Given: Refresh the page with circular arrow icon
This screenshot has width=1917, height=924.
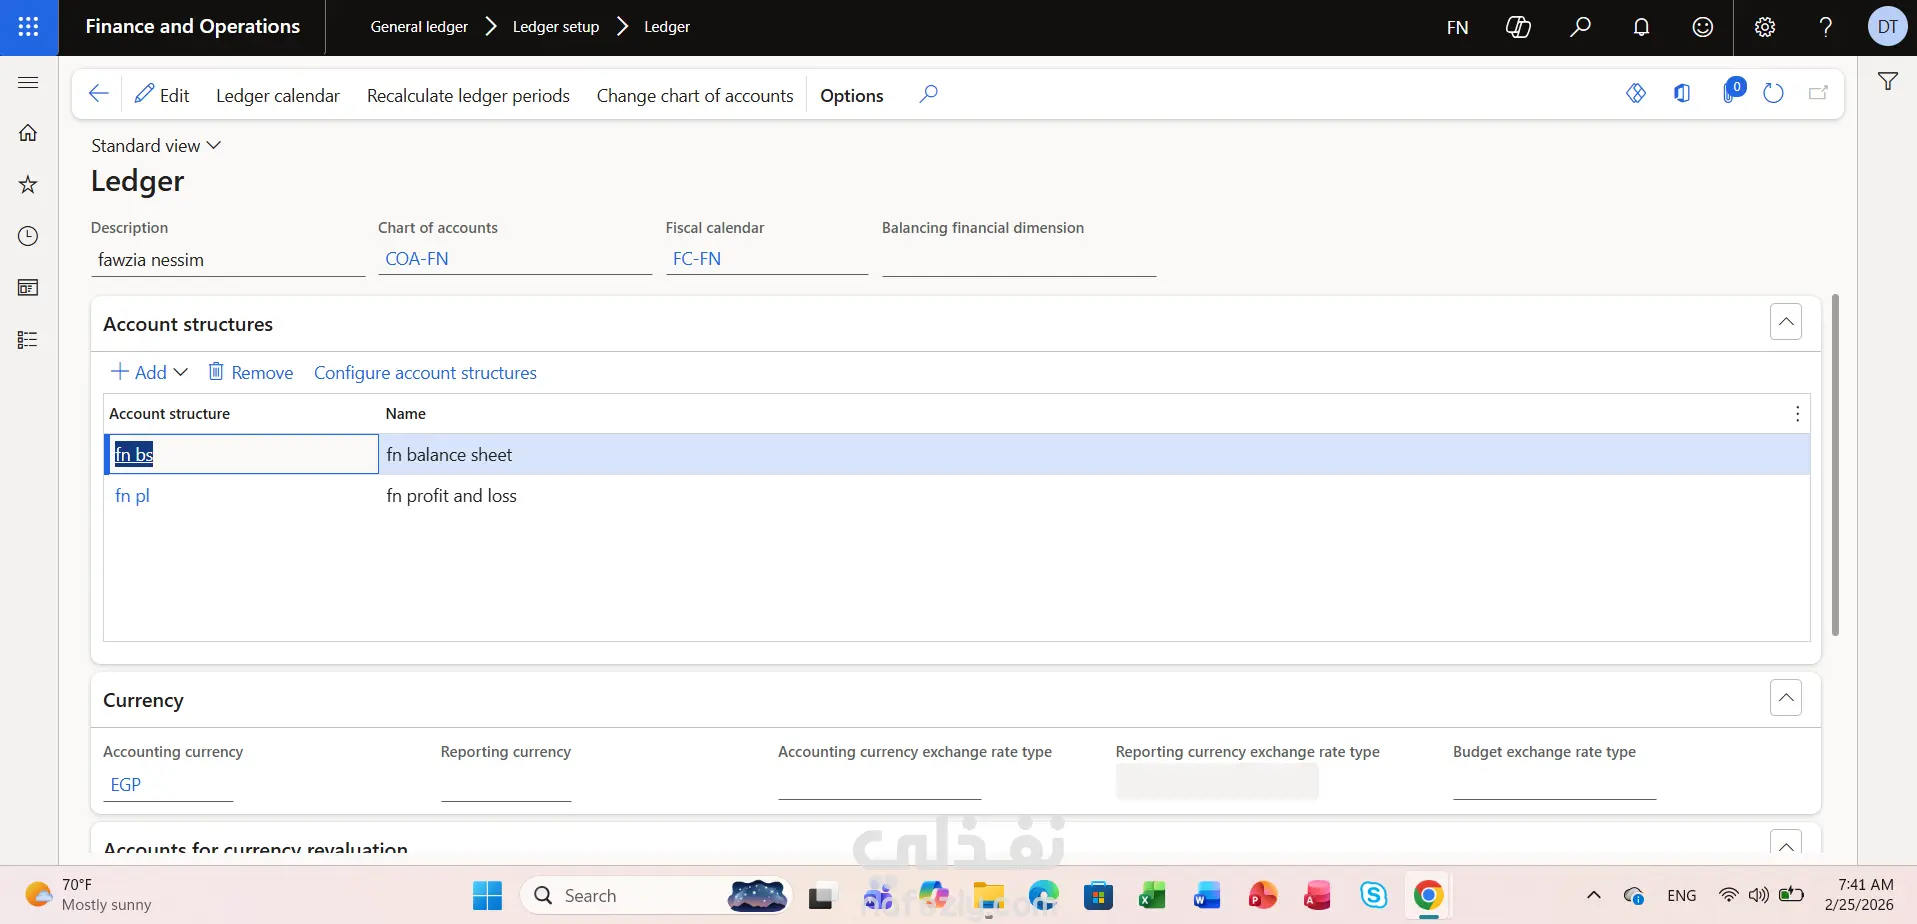Looking at the screenshot, I should coord(1773,93).
